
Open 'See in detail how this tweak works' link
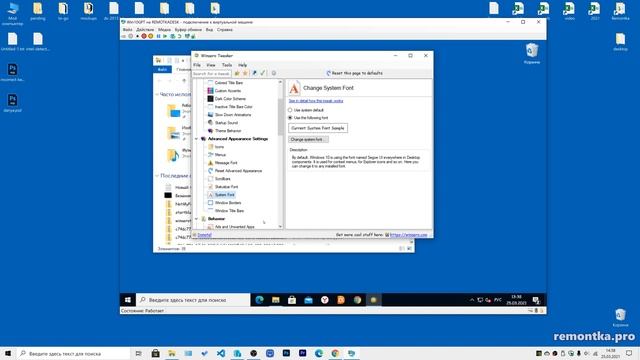[316, 101]
